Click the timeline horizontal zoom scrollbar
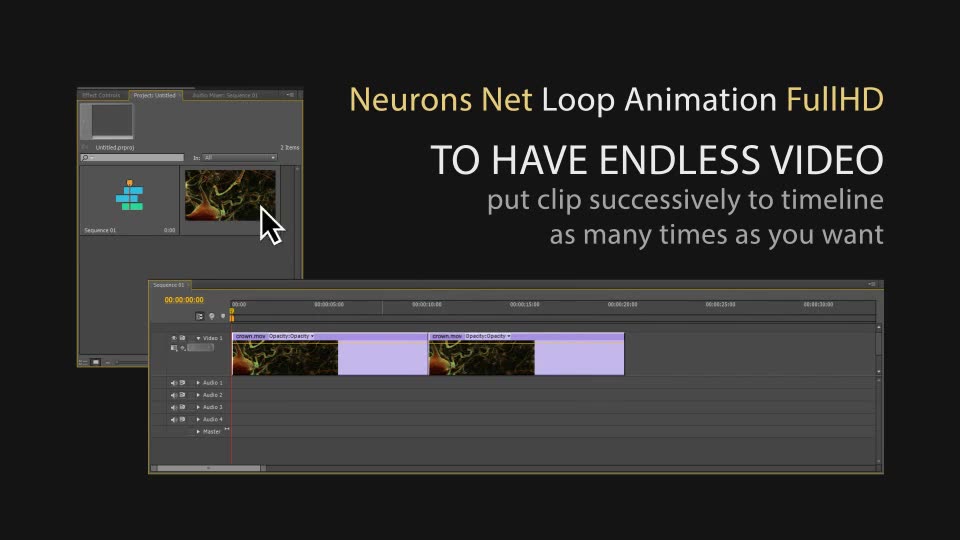The height and width of the screenshot is (540, 960). (210, 467)
